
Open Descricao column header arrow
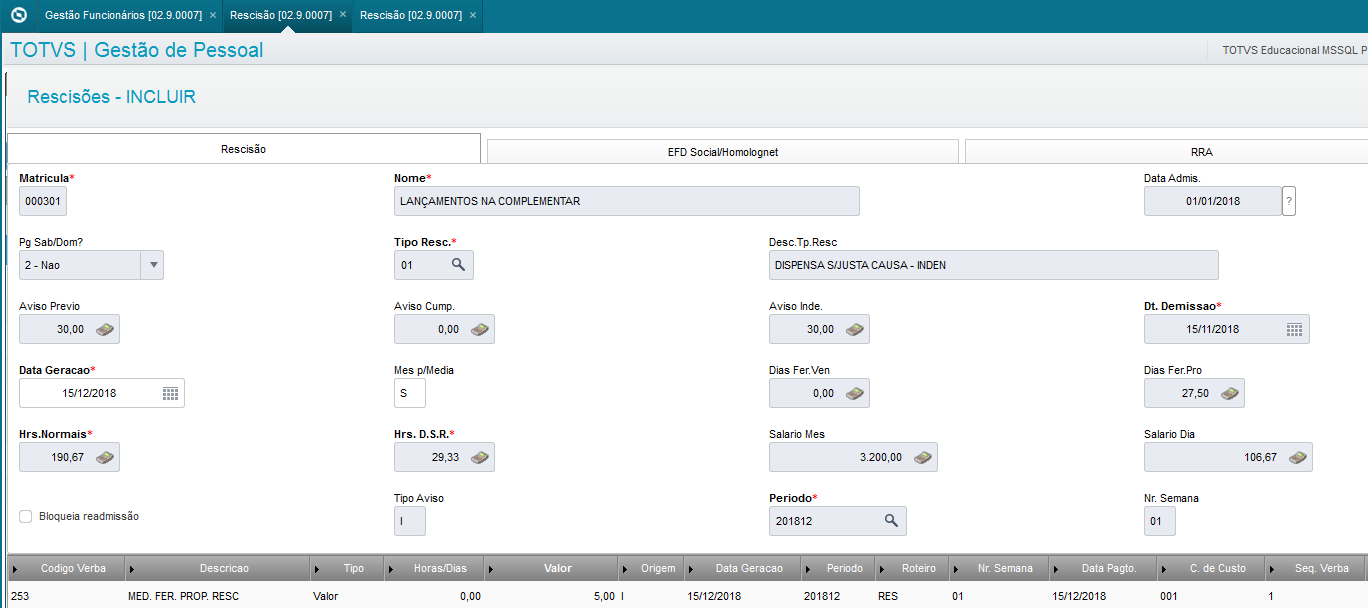click(133, 568)
